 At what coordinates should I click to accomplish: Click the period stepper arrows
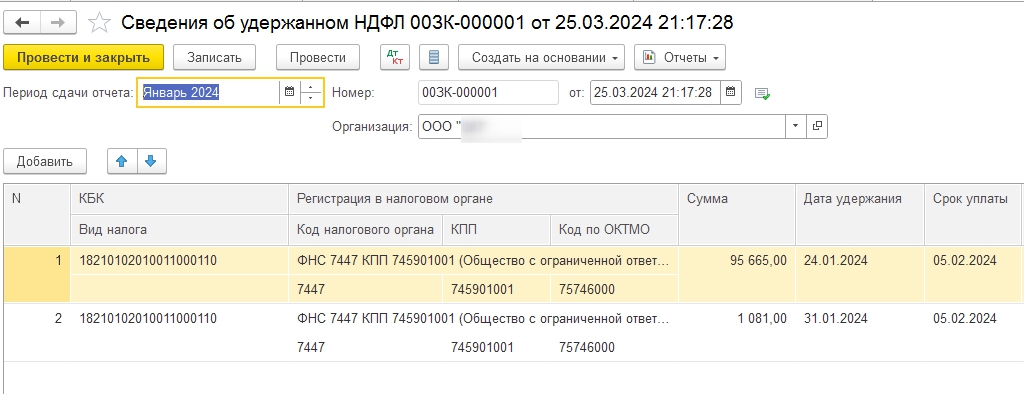(x=311, y=92)
